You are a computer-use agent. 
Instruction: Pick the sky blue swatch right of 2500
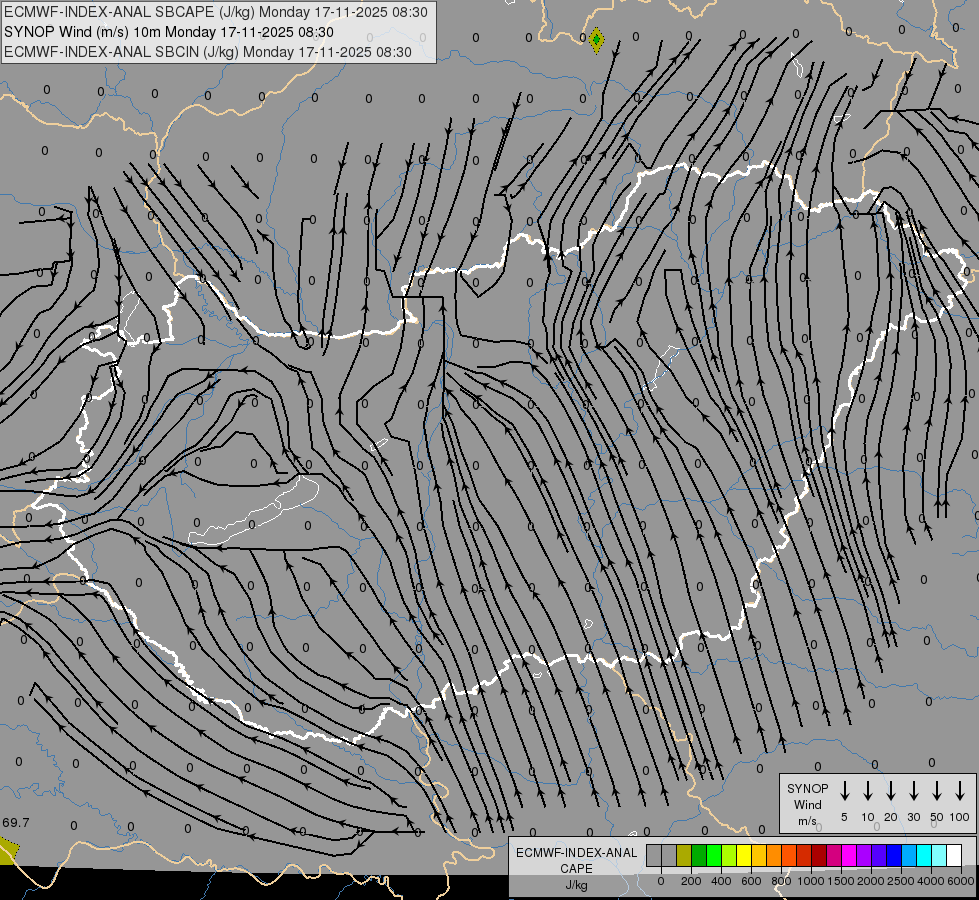(x=908, y=855)
